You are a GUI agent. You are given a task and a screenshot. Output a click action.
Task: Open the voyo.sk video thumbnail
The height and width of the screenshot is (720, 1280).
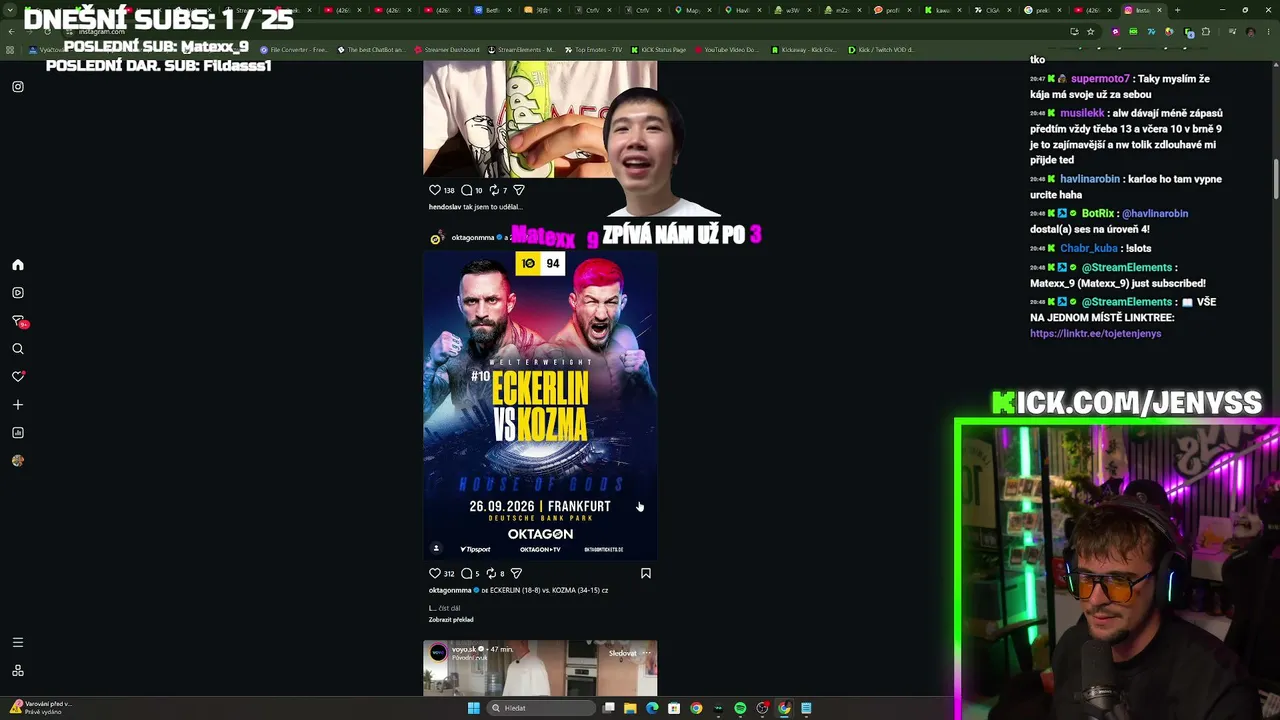540,668
